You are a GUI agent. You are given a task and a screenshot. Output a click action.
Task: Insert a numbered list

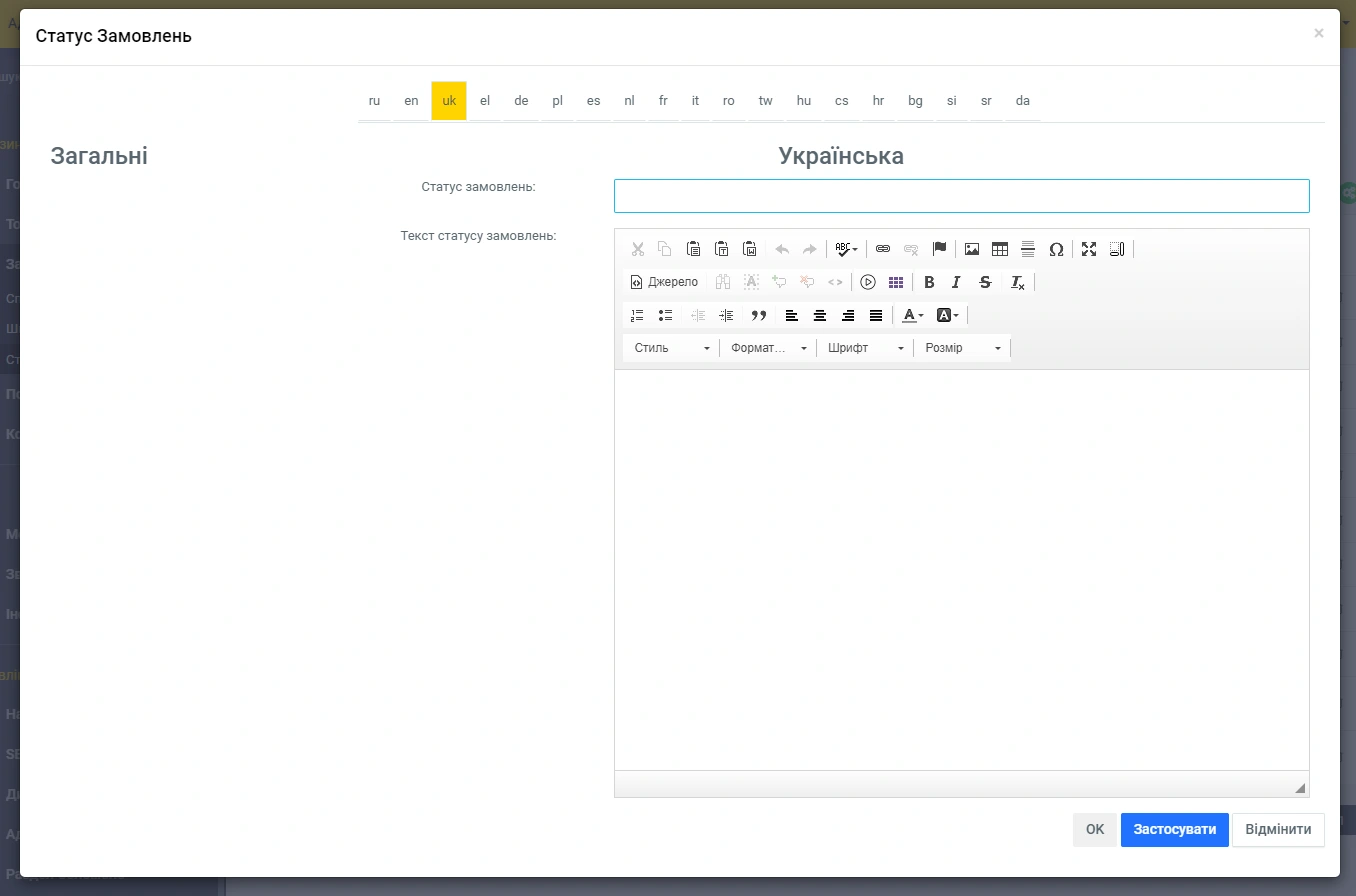[x=637, y=315]
